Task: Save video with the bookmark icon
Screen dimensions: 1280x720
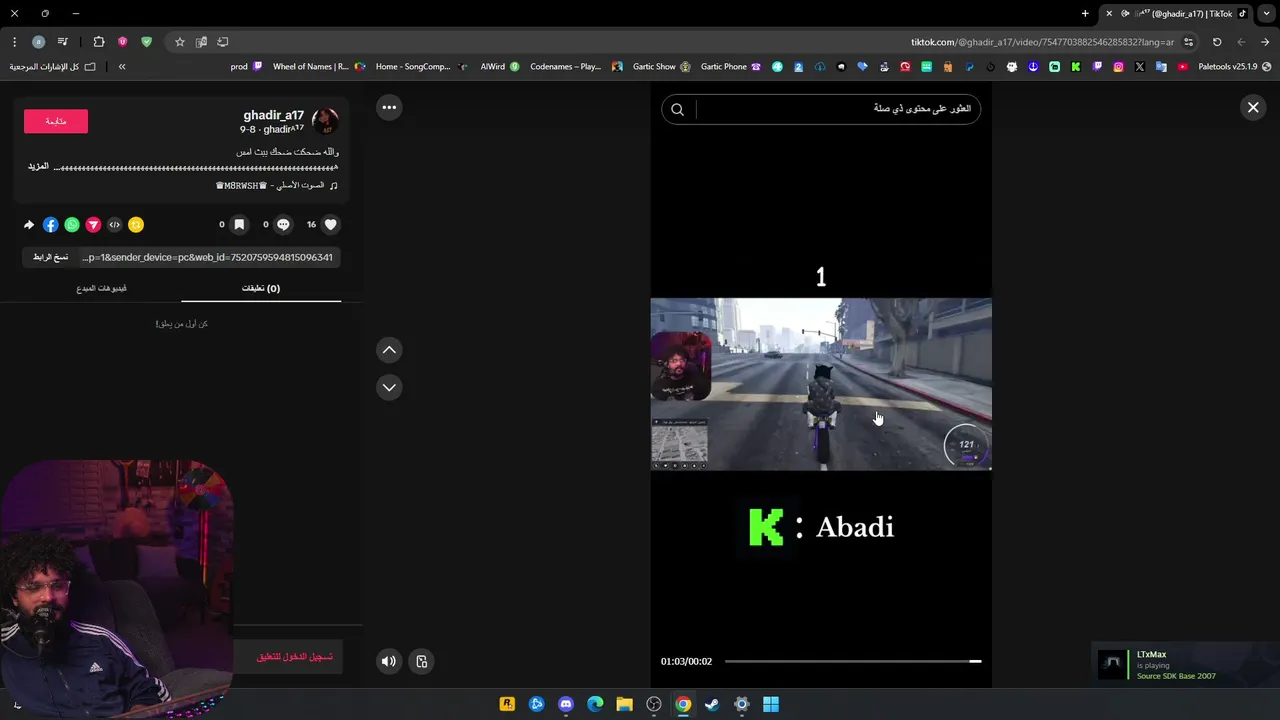Action: pyautogui.click(x=239, y=225)
